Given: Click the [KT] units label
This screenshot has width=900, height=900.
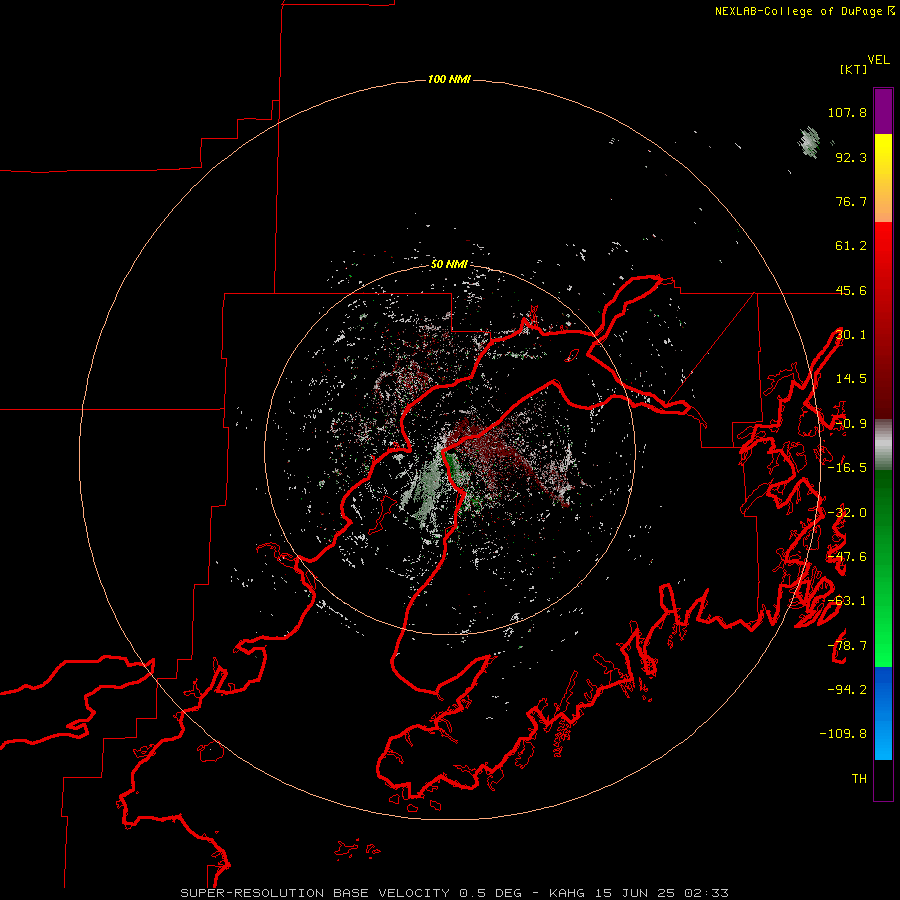Looking at the screenshot, I should [x=853, y=69].
